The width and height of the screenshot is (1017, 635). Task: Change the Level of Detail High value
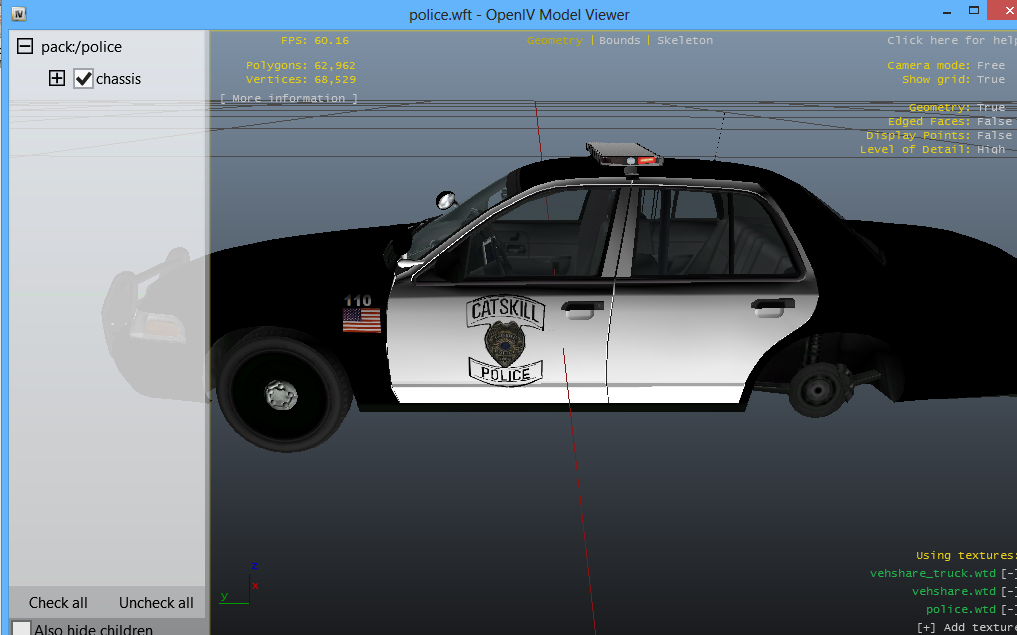point(991,149)
